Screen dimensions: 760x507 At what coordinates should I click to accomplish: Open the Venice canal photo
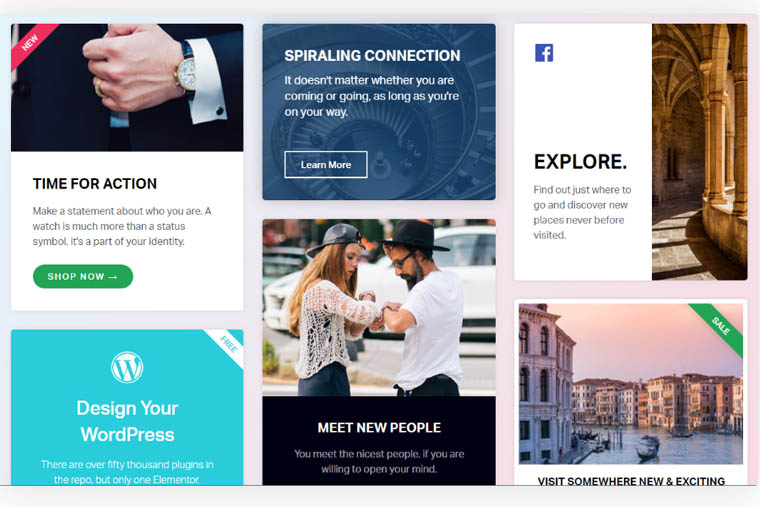pos(631,384)
